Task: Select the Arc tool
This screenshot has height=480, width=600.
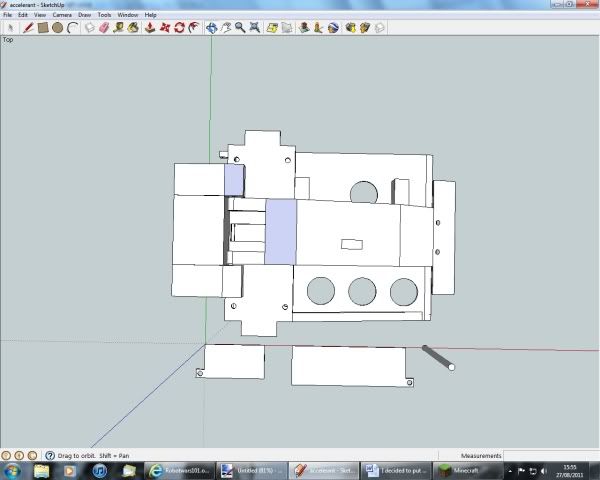Action: pos(72,28)
